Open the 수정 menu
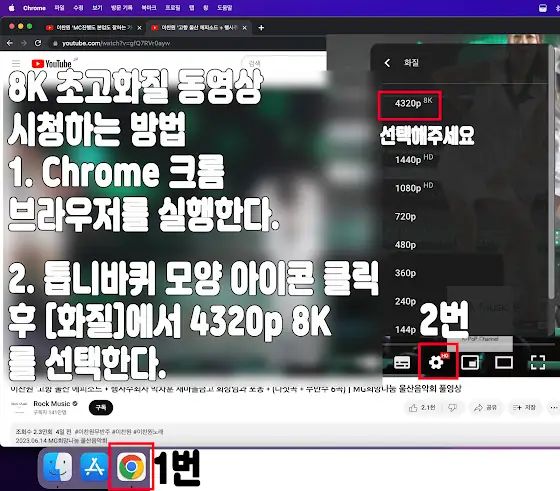This screenshot has height=491, width=560. point(78,7)
